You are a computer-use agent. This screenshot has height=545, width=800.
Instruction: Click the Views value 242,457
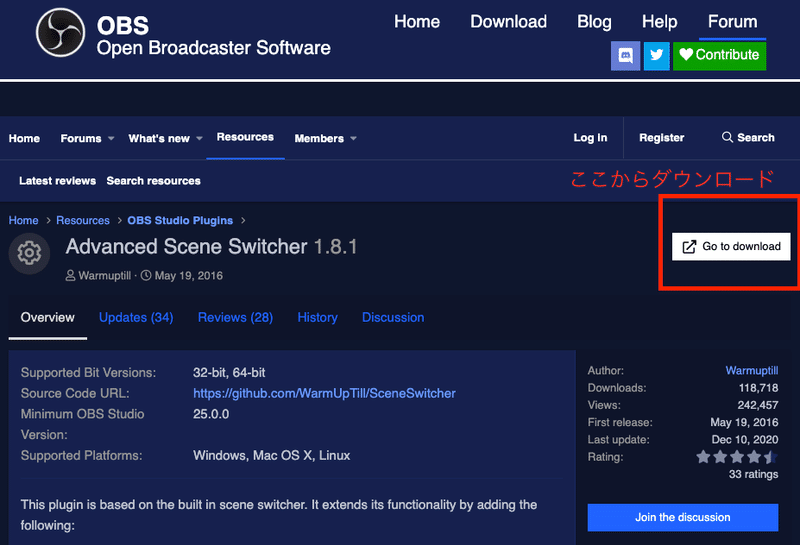pos(758,405)
